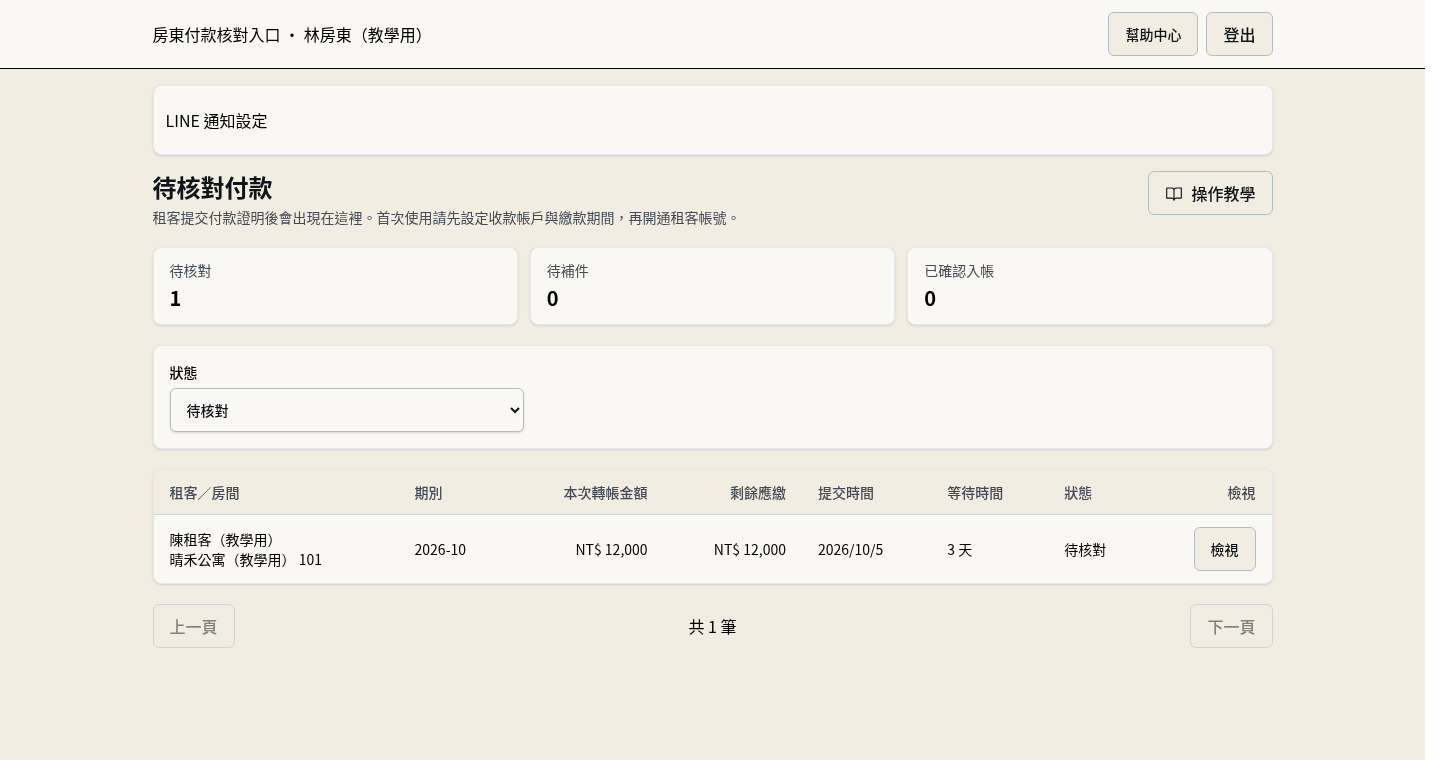
Task: Click the submit date 2026/10/5
Action: pyautogui.click(x=851, y=550)
